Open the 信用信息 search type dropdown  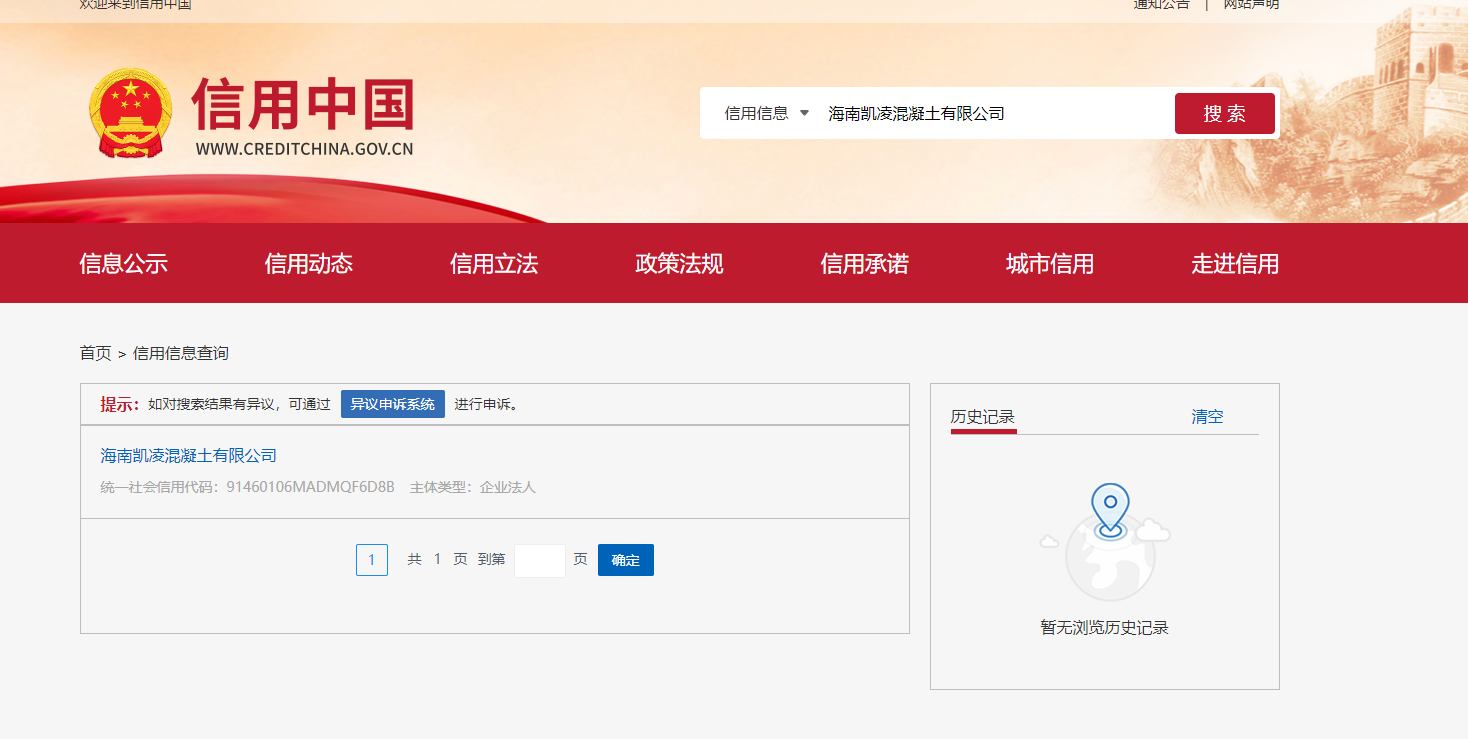[x=767, y=113]
